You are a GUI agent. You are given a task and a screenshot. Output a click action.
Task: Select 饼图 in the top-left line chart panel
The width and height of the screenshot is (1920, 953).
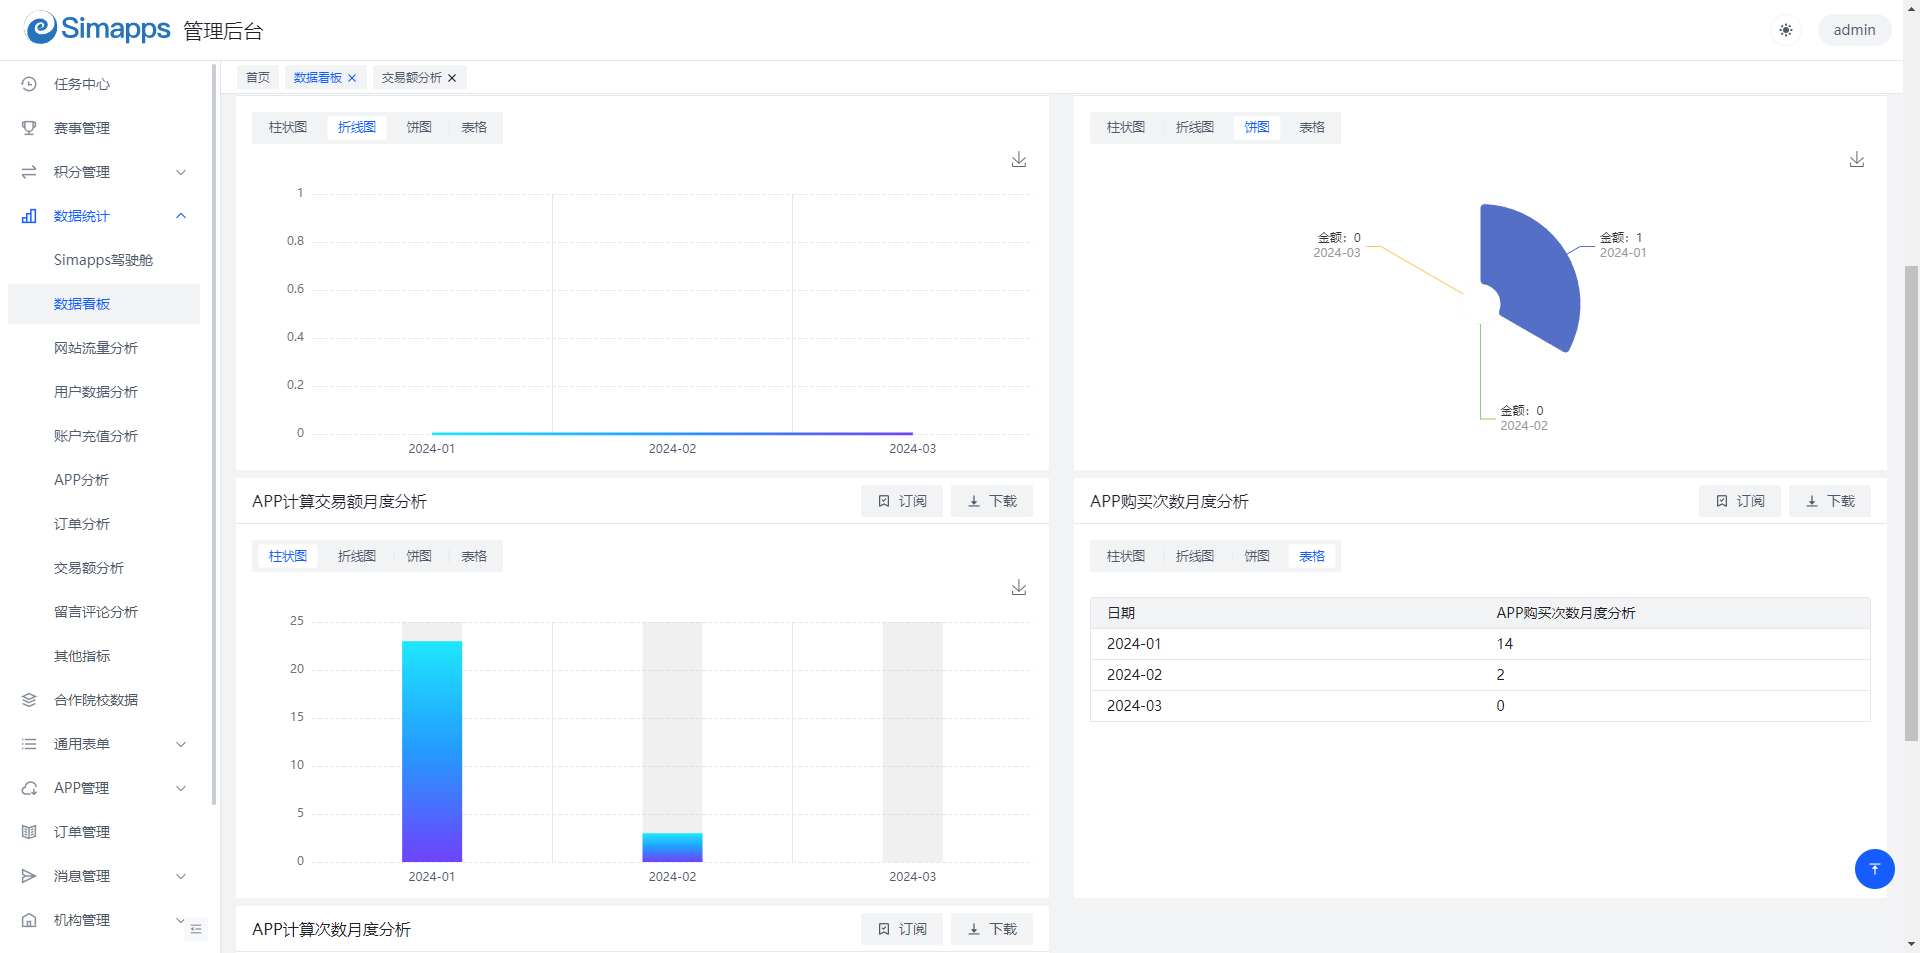[419, 127]
